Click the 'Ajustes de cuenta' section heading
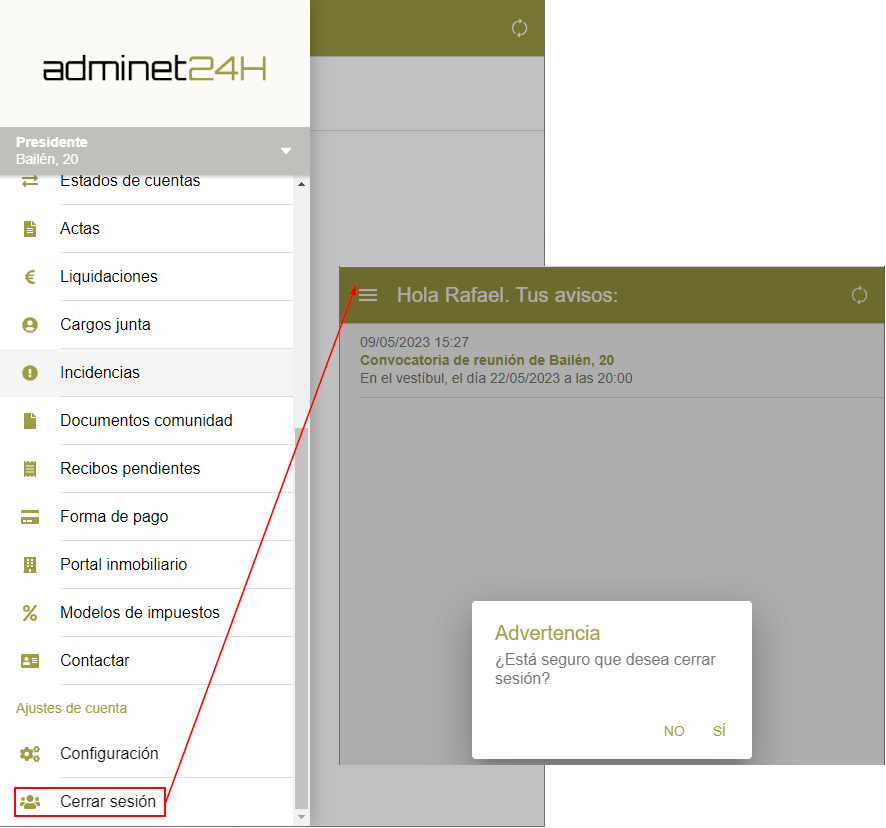Viewport: 886px width, 828px height. tap(71, 709)
